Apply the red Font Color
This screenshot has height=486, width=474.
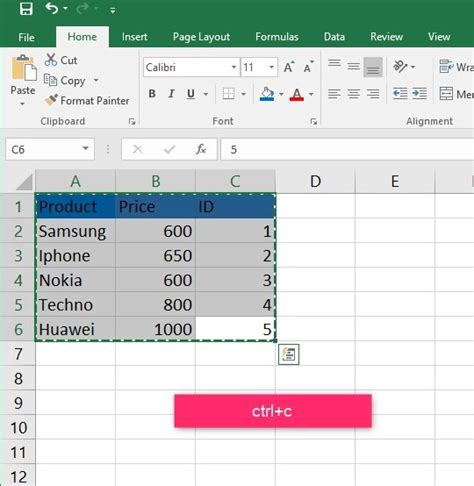(297, 94)
